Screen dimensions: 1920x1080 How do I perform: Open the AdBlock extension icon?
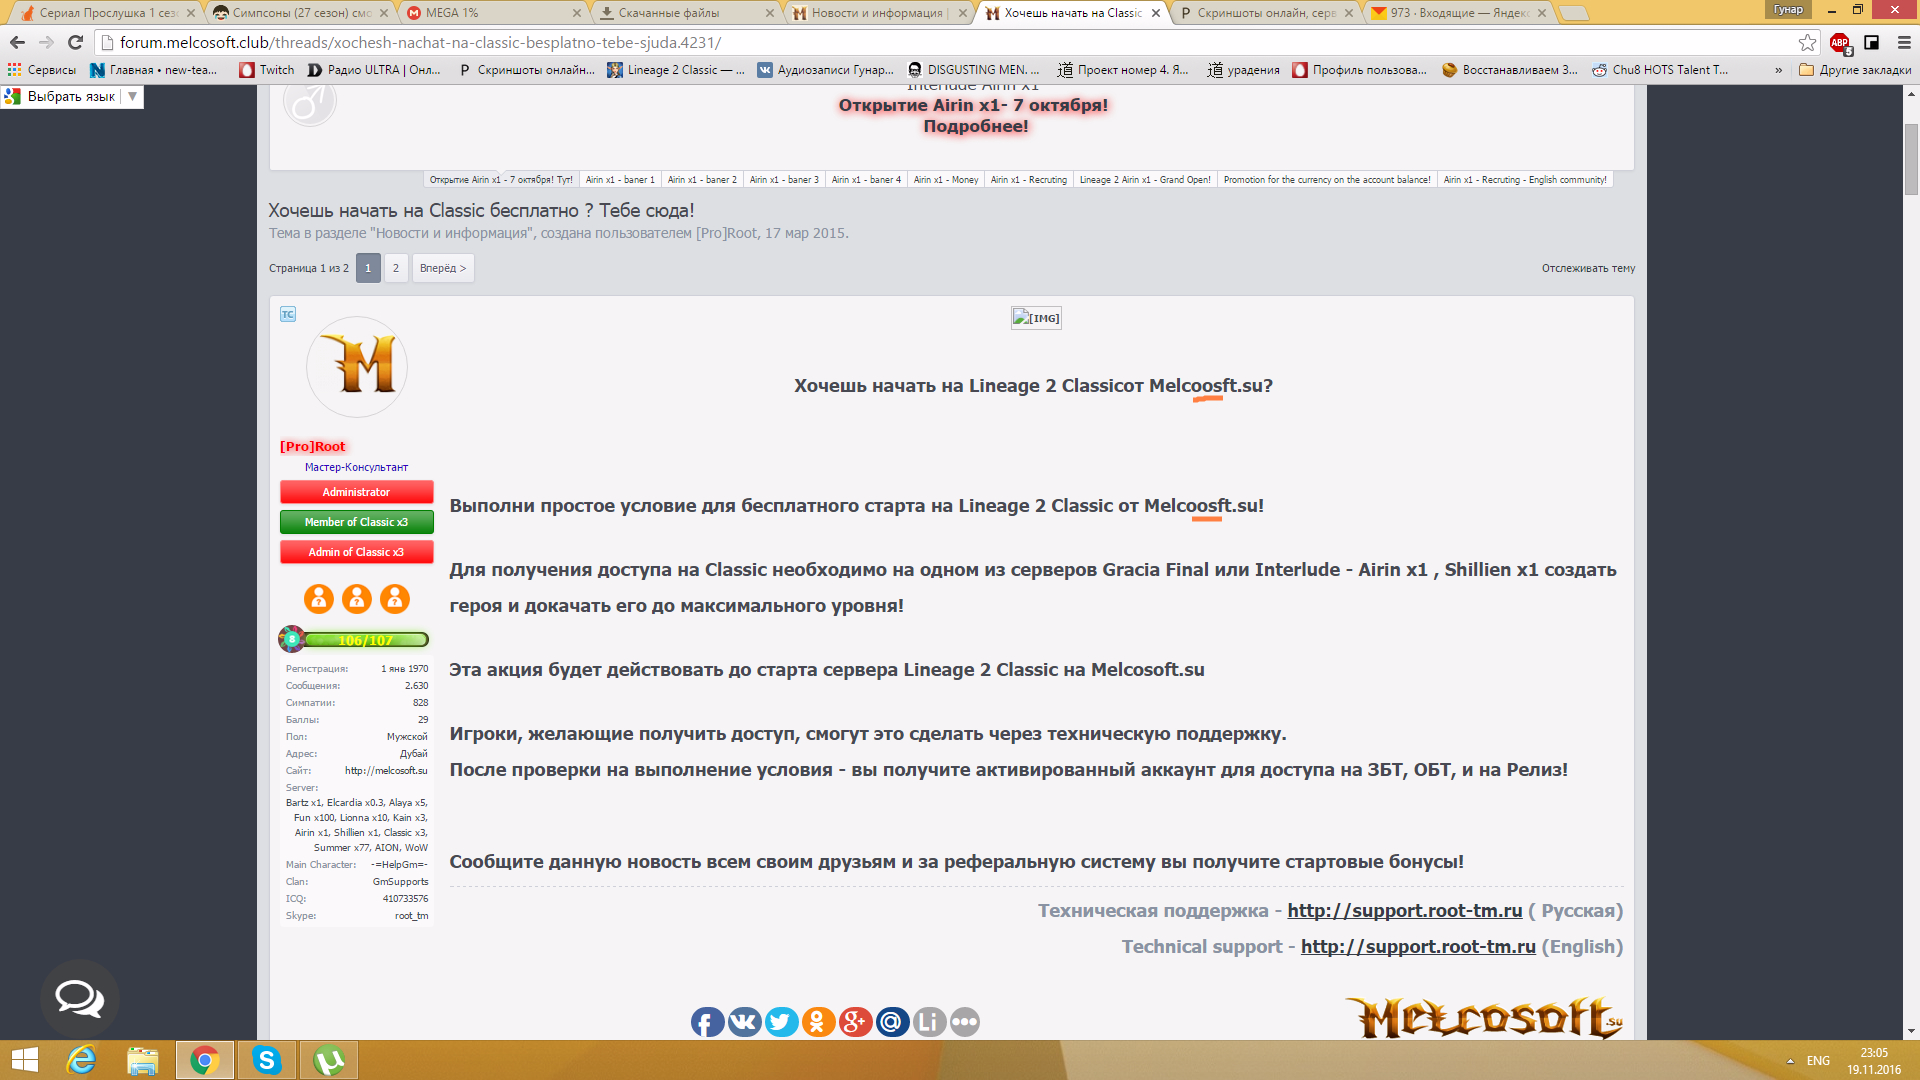tap(1840, 42)
